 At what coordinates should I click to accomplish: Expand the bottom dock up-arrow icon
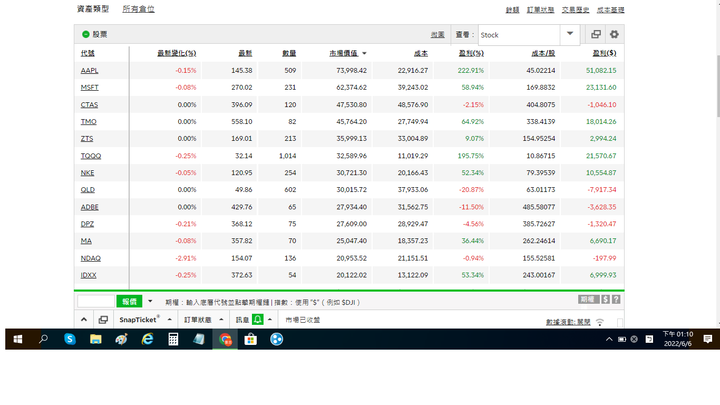(84, 320)
